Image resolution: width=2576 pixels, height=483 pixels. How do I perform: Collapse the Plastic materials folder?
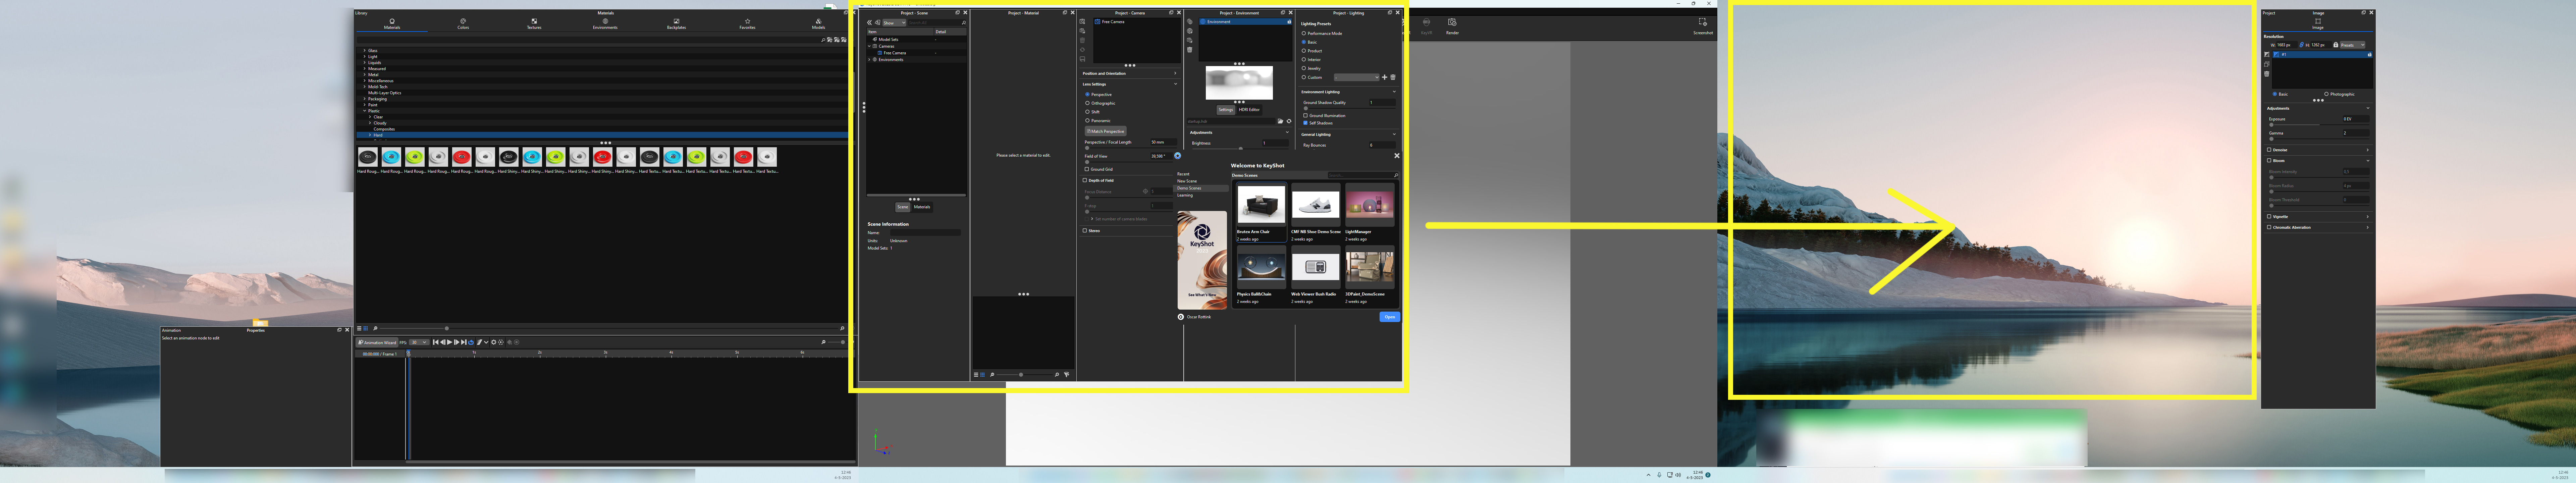[365, 111]
